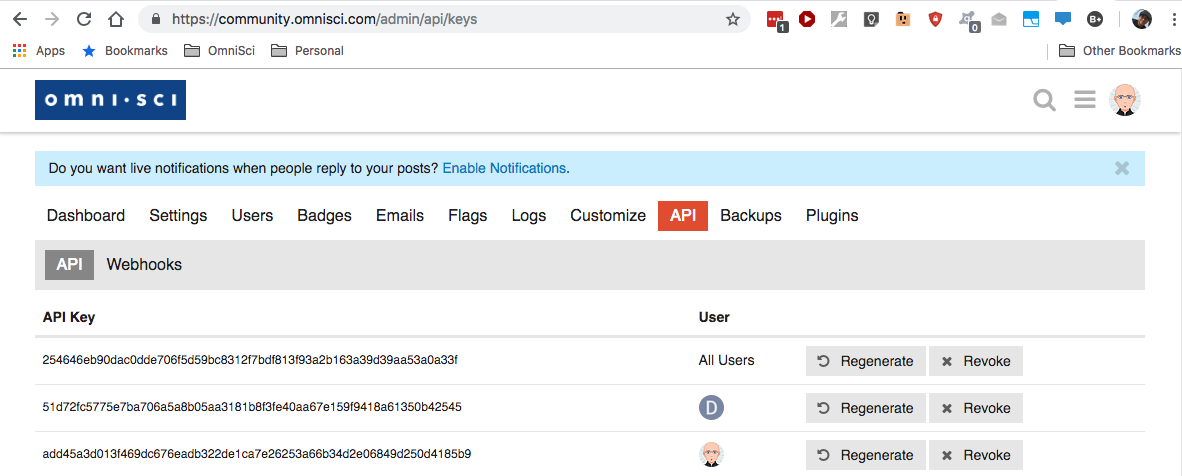This screenshot has height=476, width=1182.
Task: Select the API sub-tab in gray bar
Action: click(x=69, y=265)
